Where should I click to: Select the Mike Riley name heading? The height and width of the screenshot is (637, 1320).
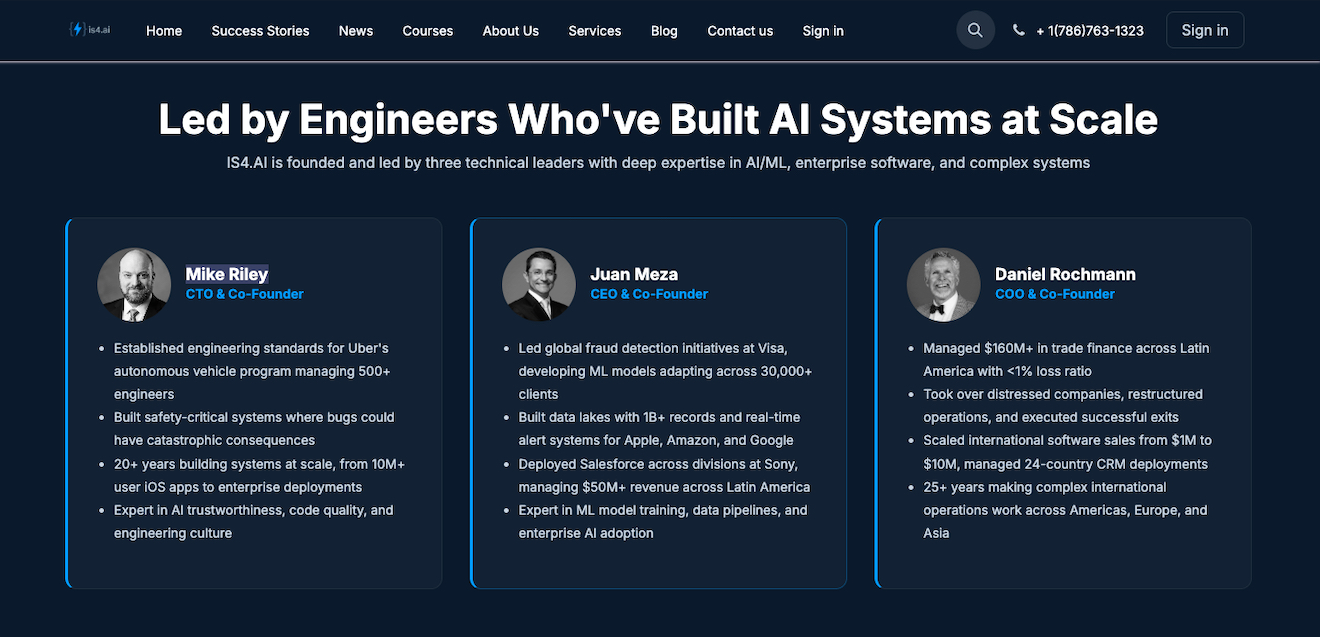[x=227, y=274]
